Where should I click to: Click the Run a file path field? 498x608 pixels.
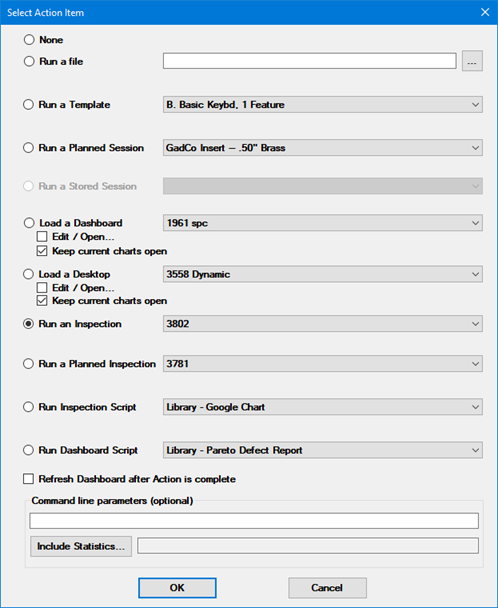tap(310, 61)
